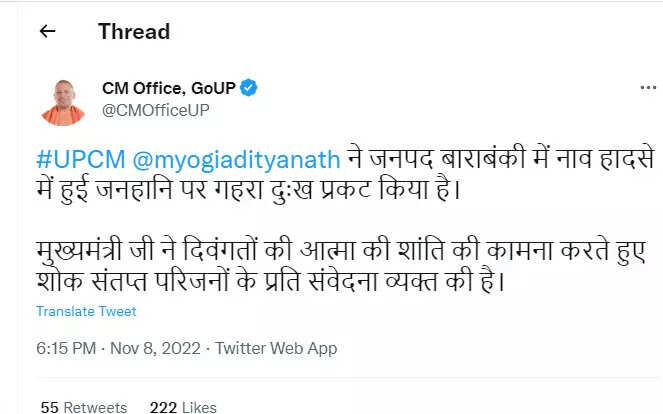Click the Twitter Web App source label
The image size is (663, 414).
[276, 348]
